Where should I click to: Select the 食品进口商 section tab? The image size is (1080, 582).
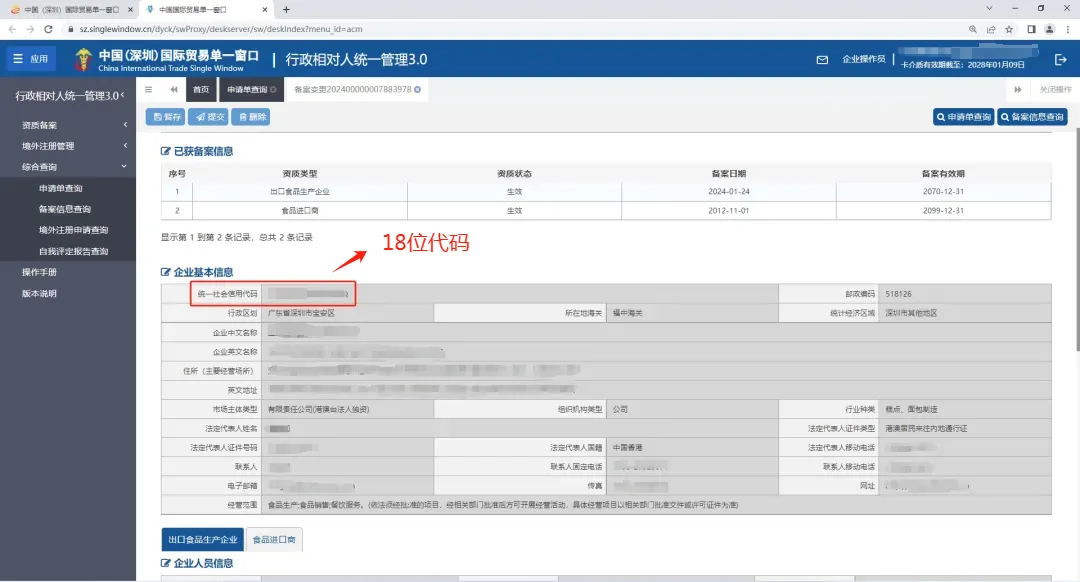click(x=274, y=539)
